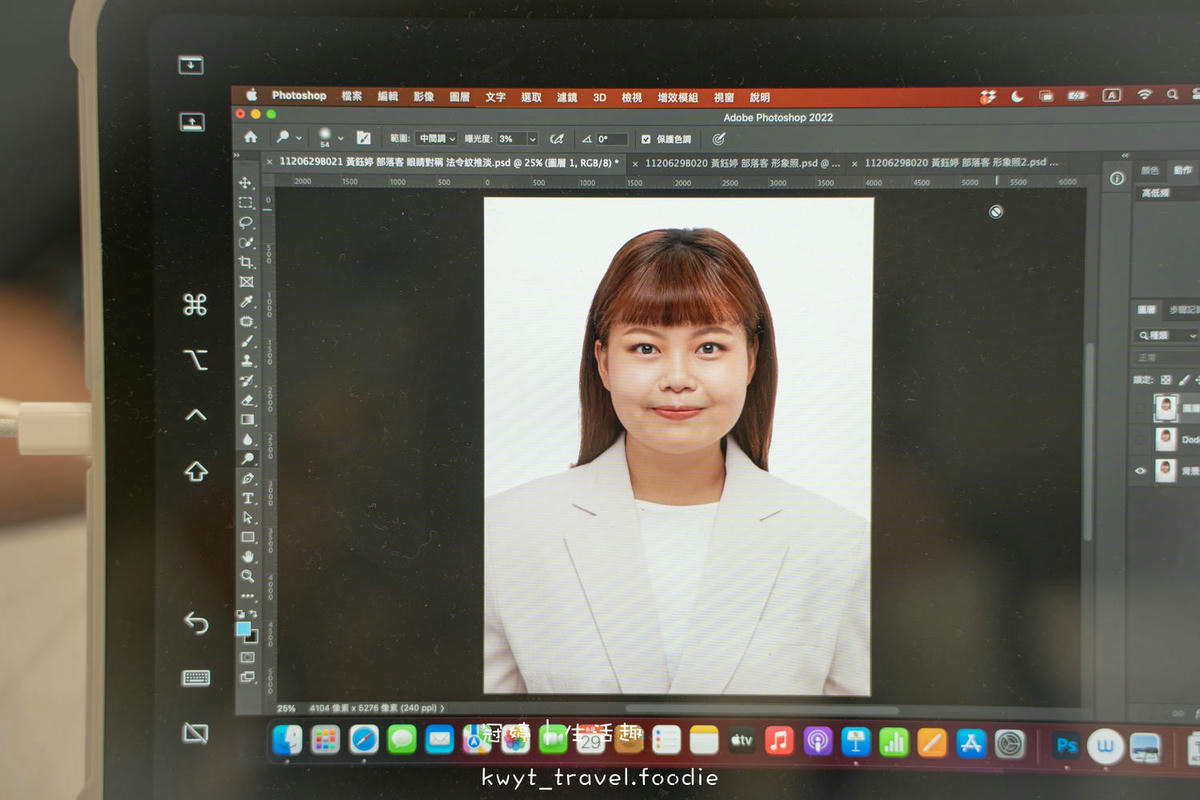This screenshot has width=1200, height=800.
Task: Open the Properties info panel icon
Action: (x=1117, y=179)
